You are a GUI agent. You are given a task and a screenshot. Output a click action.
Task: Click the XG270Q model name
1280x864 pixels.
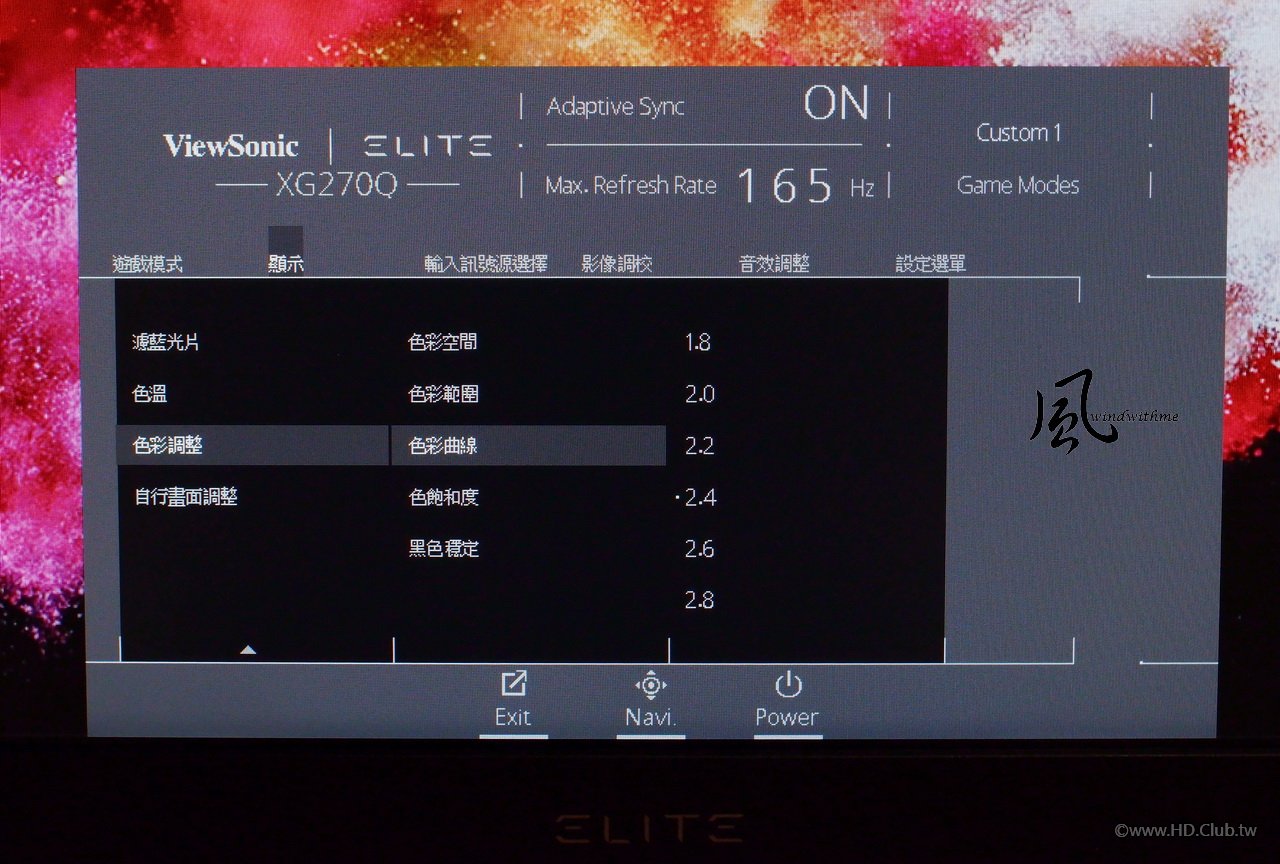tap(337, 185)
